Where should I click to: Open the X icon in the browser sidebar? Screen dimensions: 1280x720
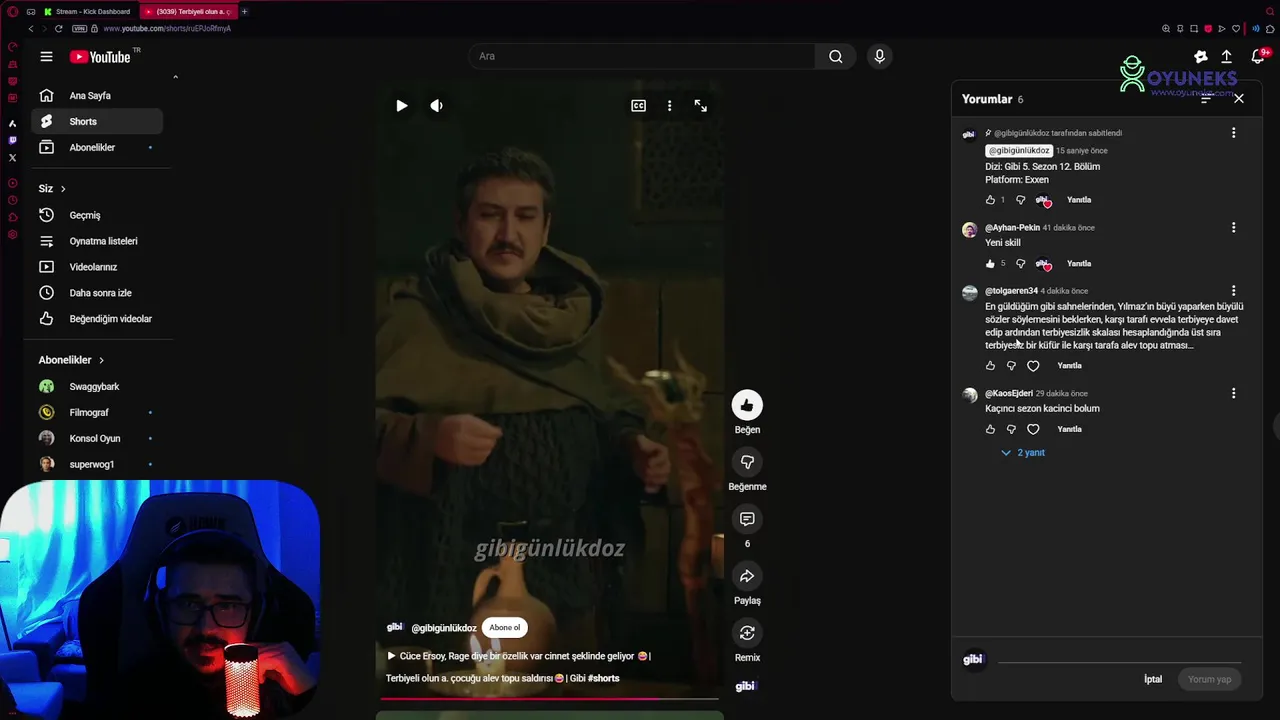point(12,158)
